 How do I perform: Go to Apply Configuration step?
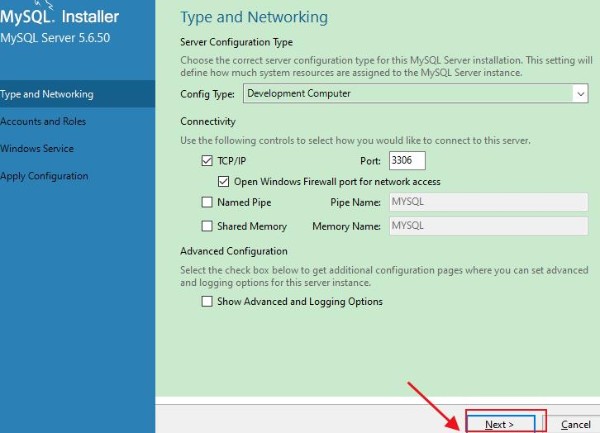77,176
